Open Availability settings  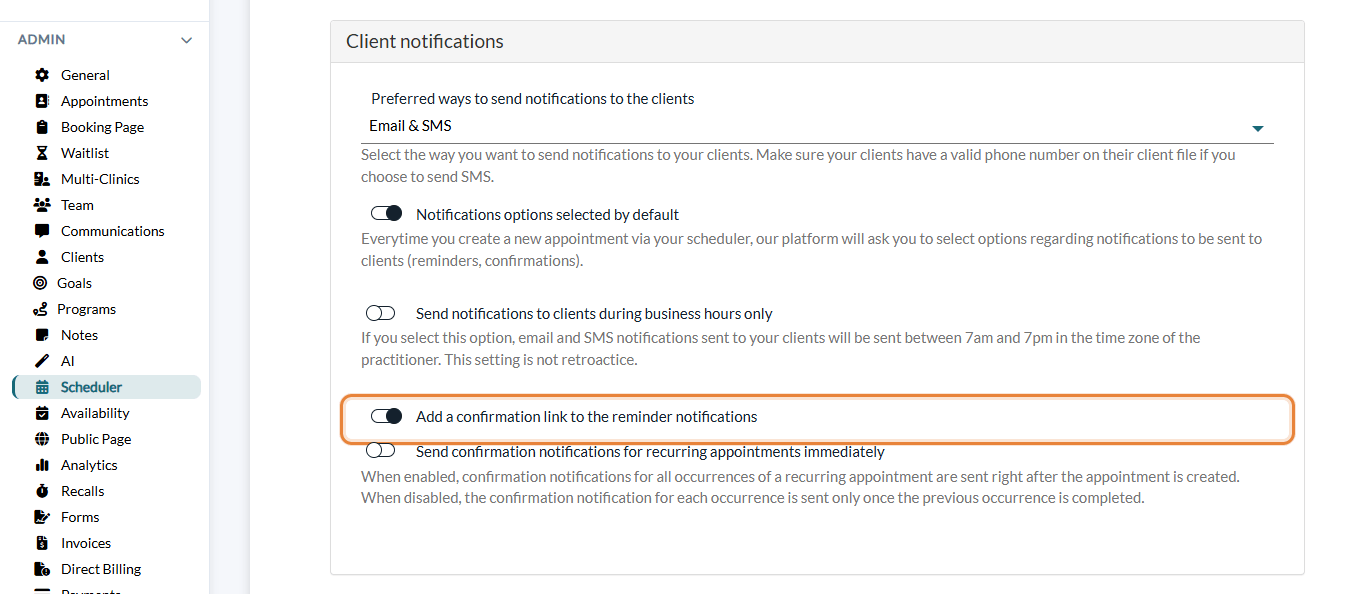(x=95, y=413)
